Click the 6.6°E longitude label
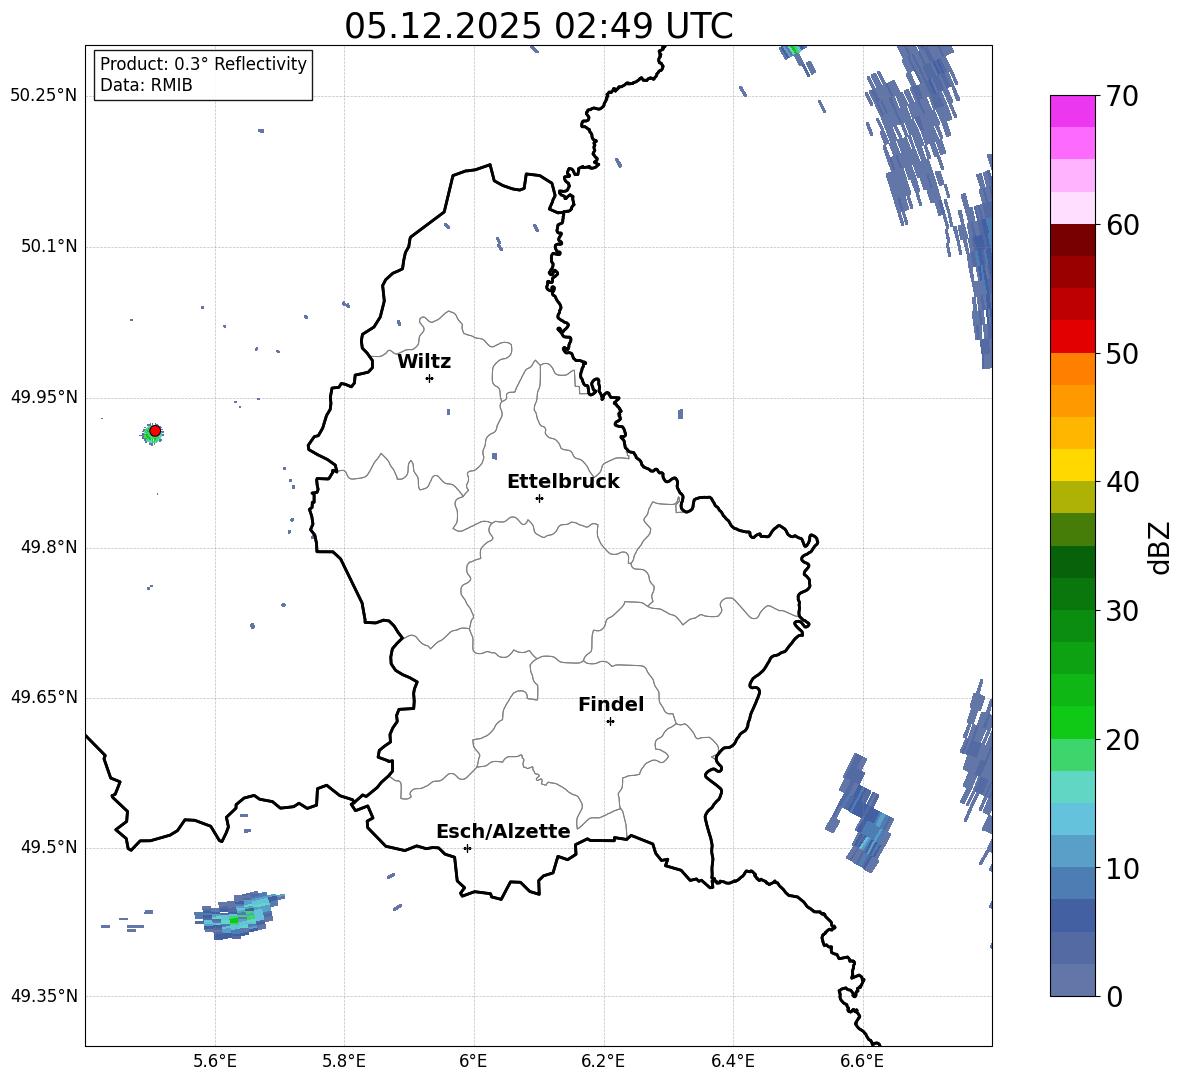Screen dimensions: 1184x1081 pos(862,1061)
